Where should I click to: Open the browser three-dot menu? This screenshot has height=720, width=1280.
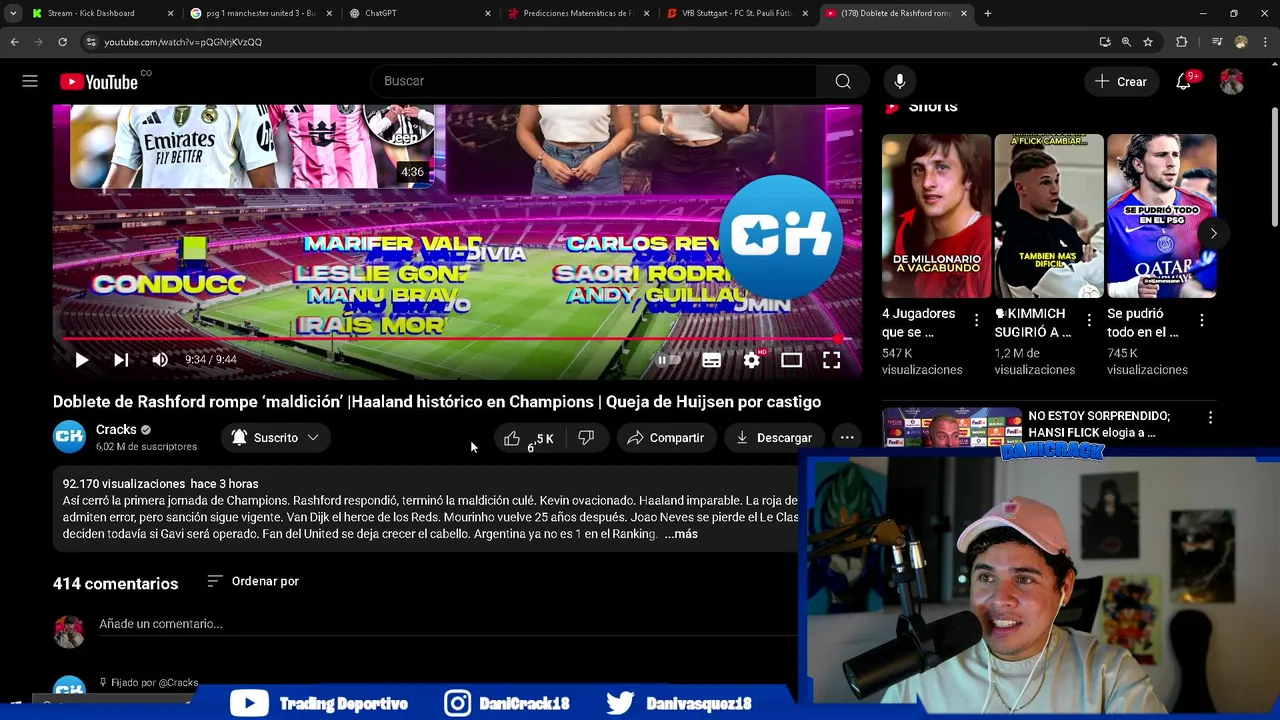[1265, 42]
